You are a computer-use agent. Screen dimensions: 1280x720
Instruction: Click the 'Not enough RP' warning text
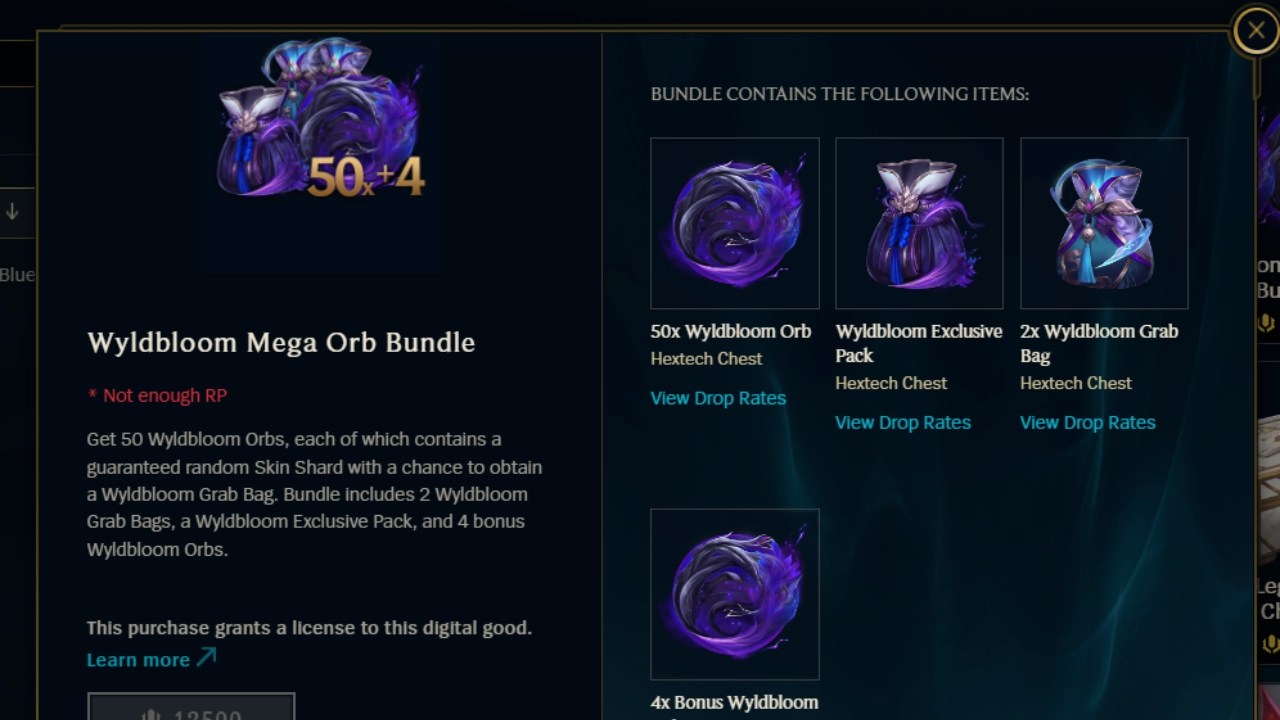[x=158, y=395]
